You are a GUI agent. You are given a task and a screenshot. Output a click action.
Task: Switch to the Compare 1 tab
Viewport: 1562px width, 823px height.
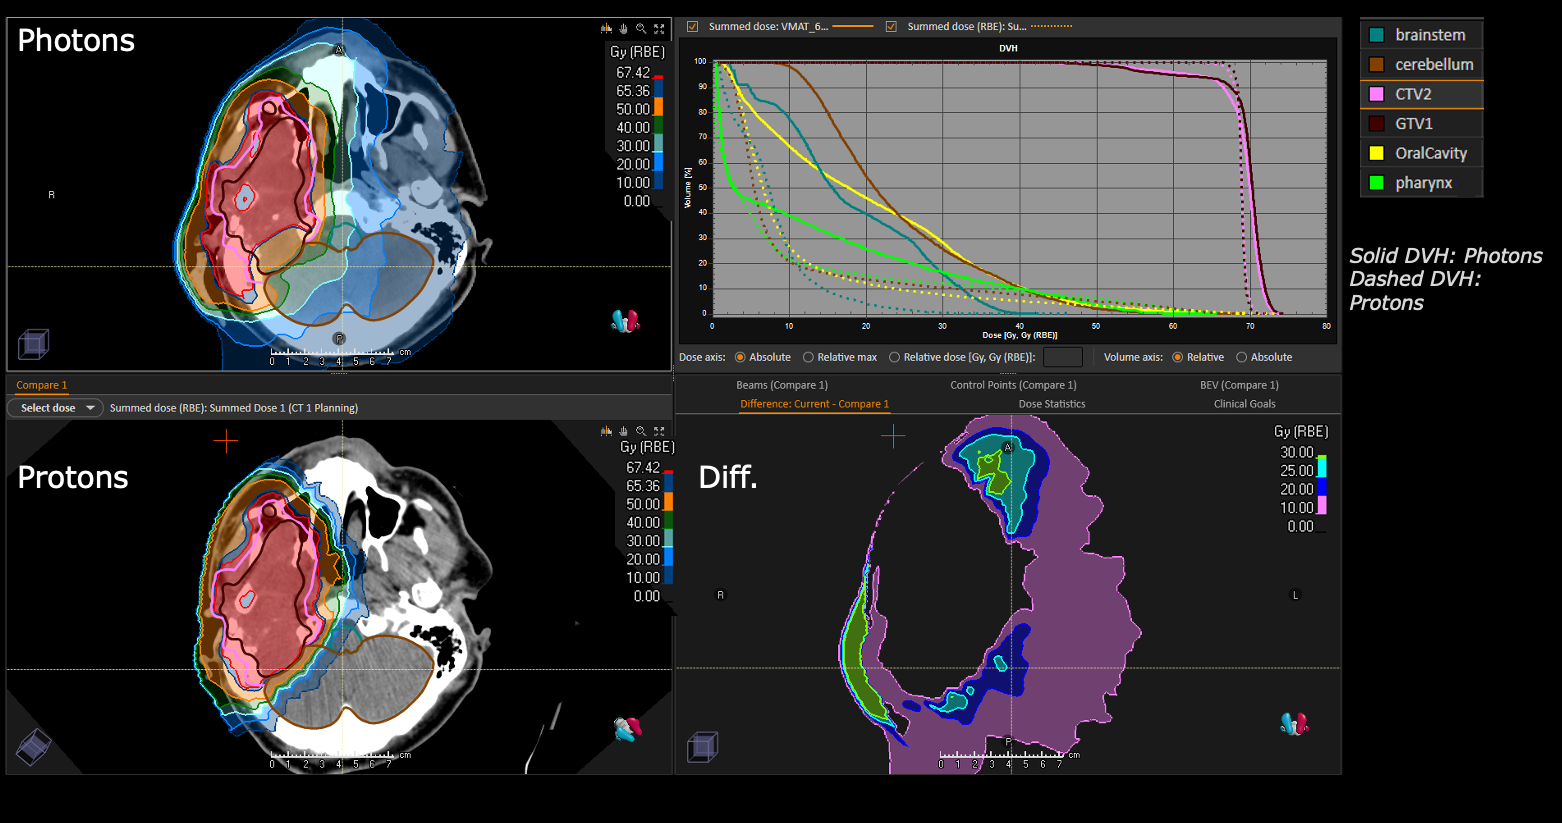(x=41, y=385)
